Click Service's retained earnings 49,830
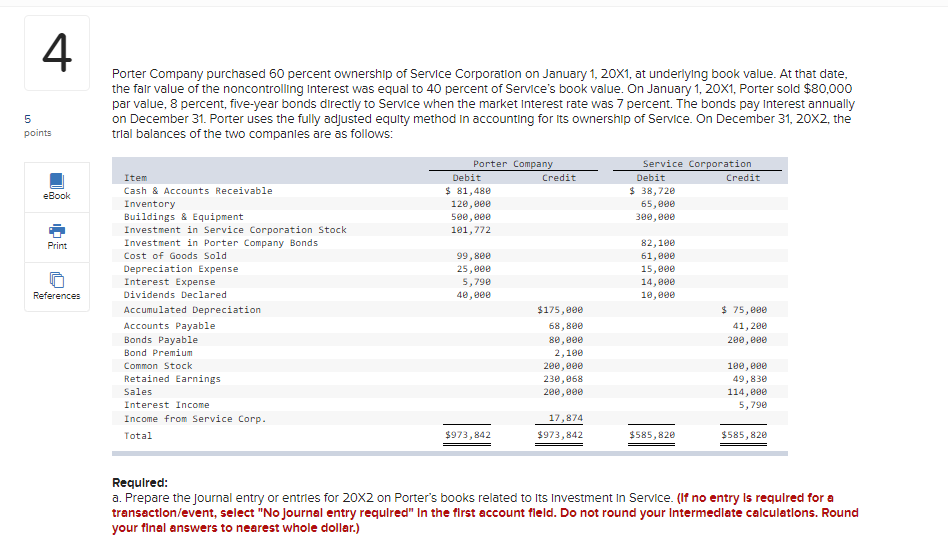This screenshot has height=551, width=948. pos(750,379)
